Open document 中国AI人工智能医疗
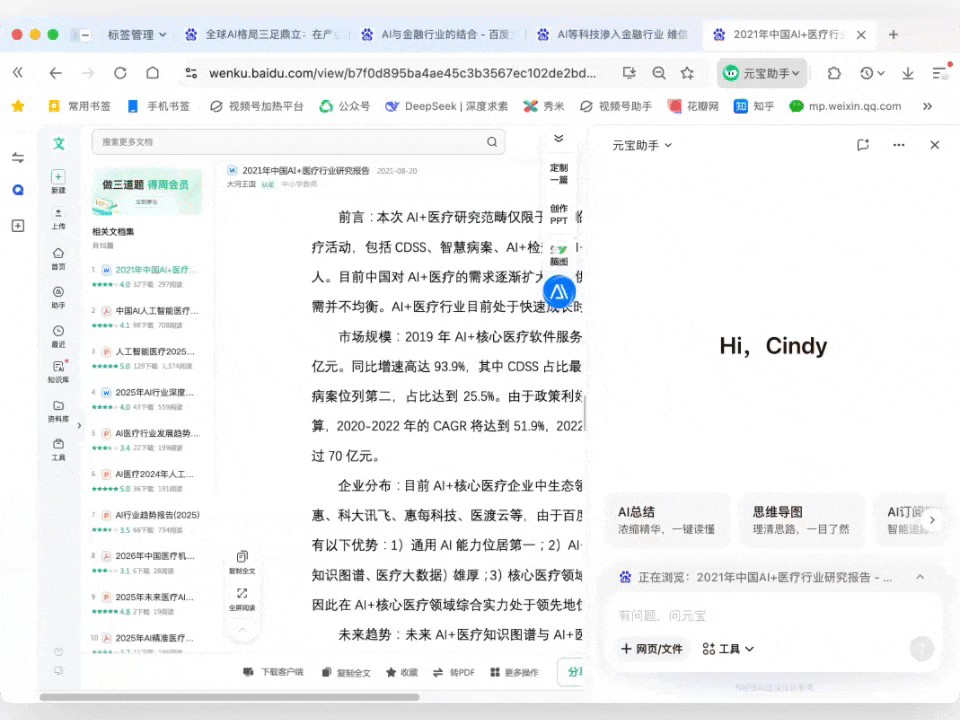 tap(157, 310)
